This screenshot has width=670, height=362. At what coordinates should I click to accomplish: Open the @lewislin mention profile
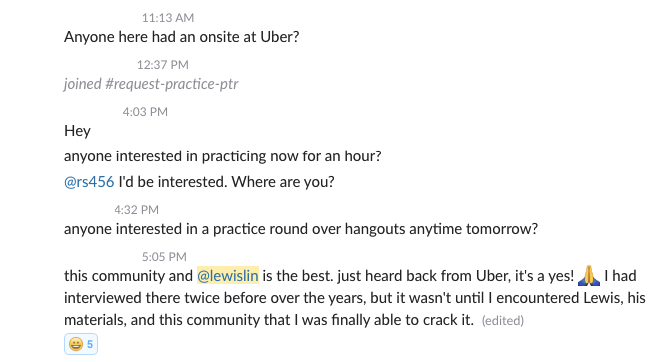(x=228, y=276)
